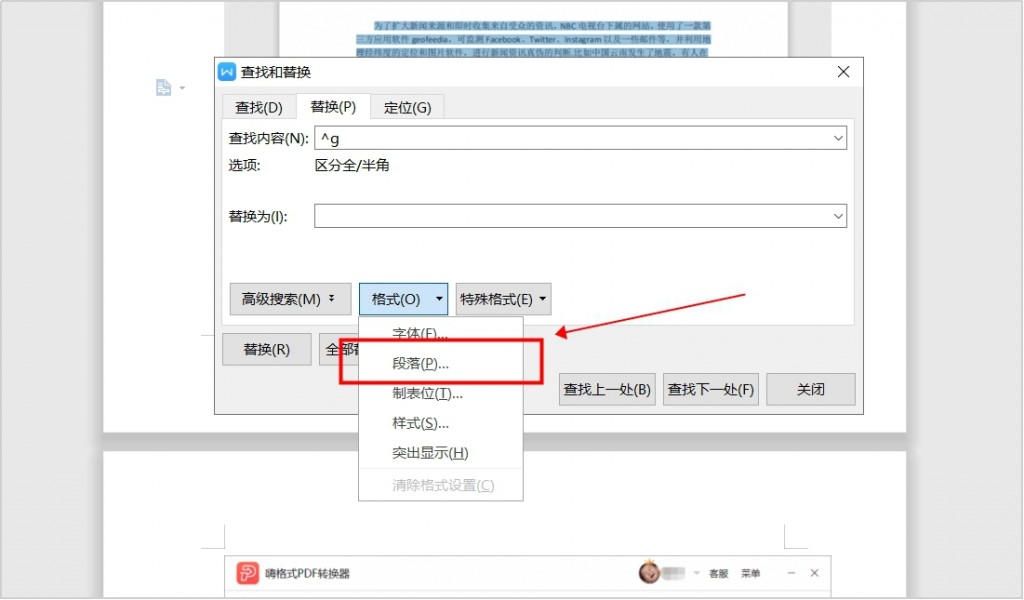Screen dimensions: 1024x600
Task: Open the 特殊格式 special format dropdown
Action: (503, 298)
